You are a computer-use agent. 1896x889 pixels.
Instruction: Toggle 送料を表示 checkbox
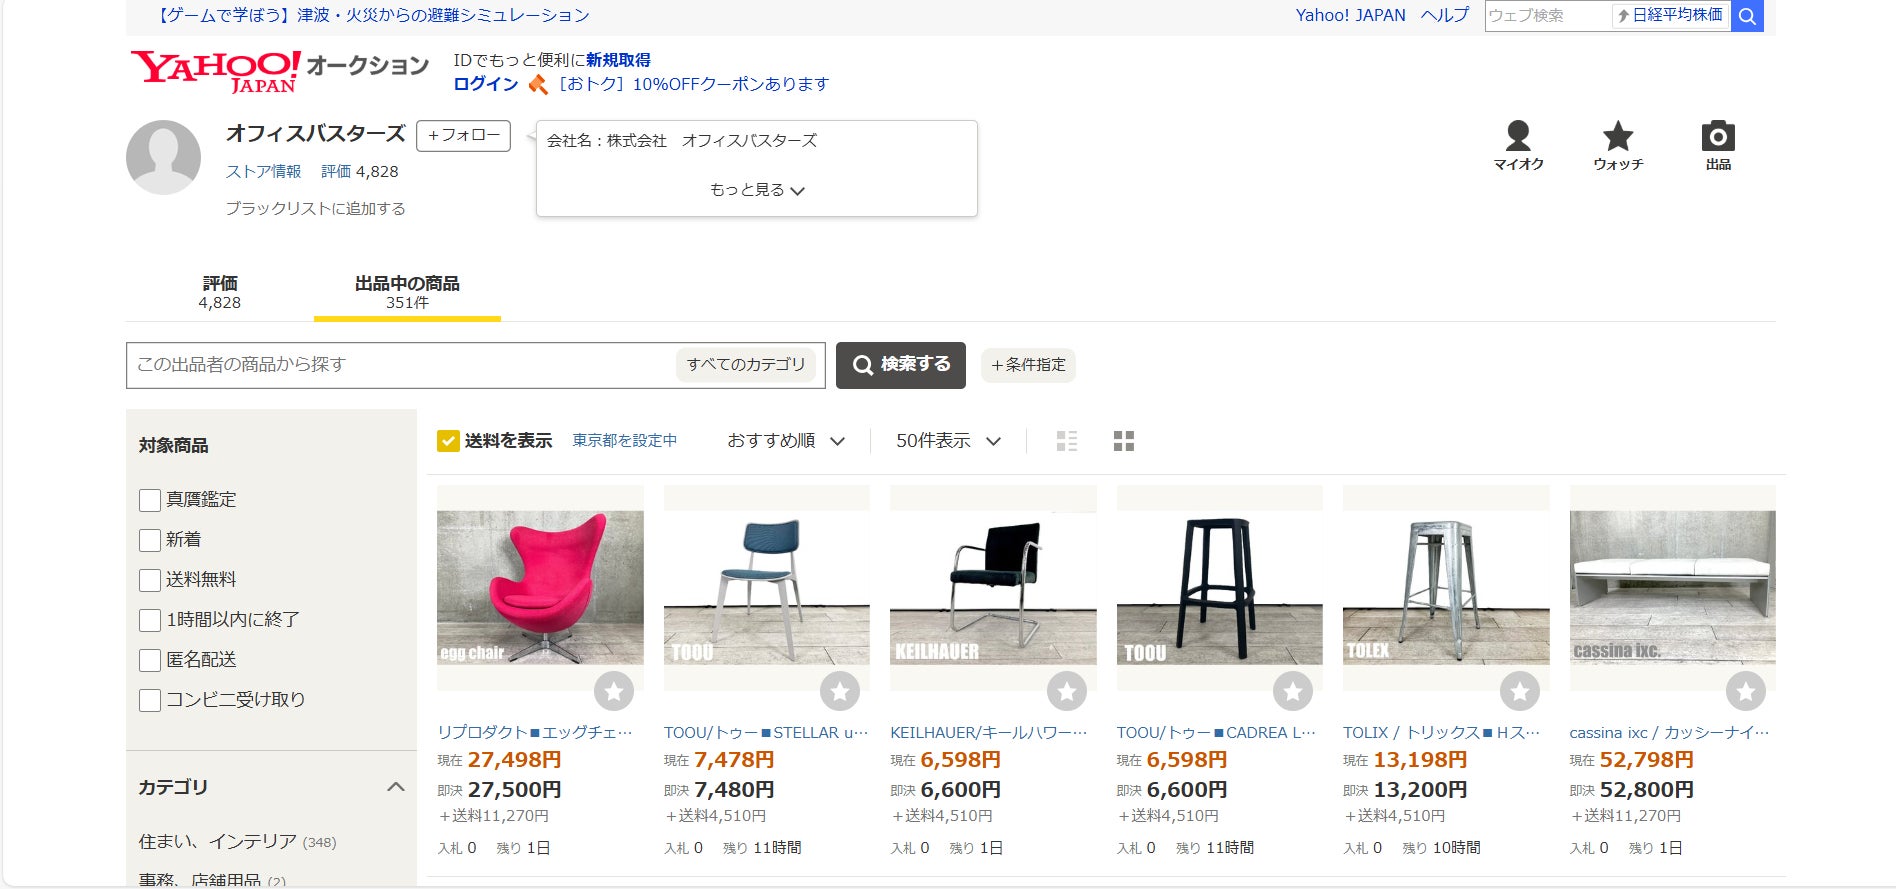click(448, 441)
